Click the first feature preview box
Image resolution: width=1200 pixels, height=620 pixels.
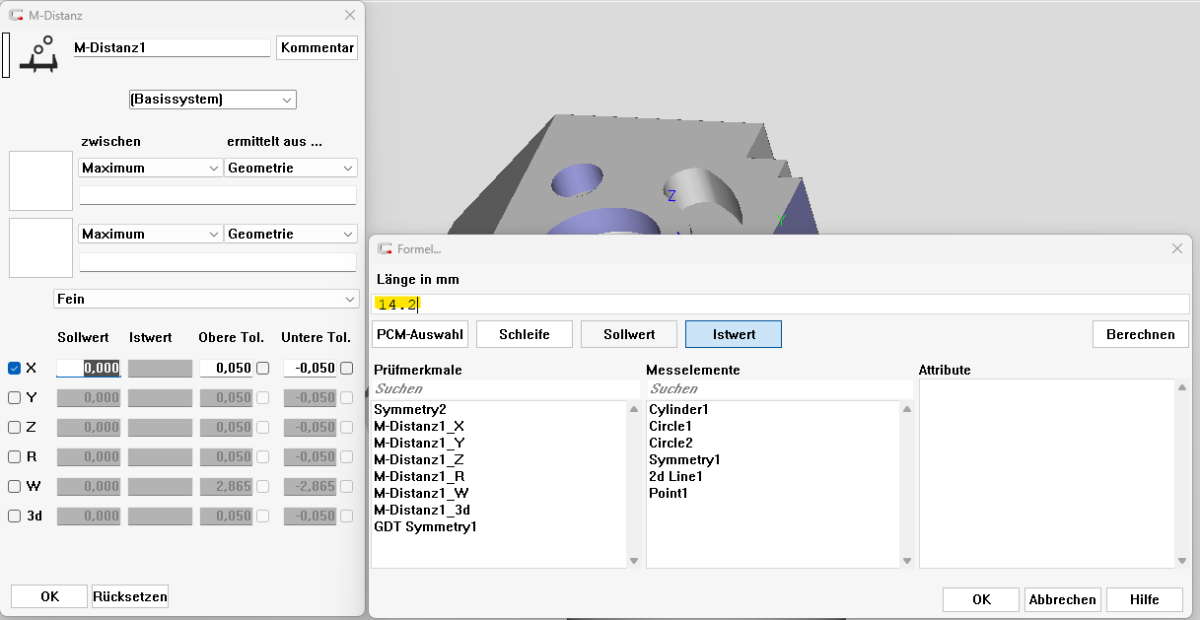pyautogui.click(x=41, y=181)
